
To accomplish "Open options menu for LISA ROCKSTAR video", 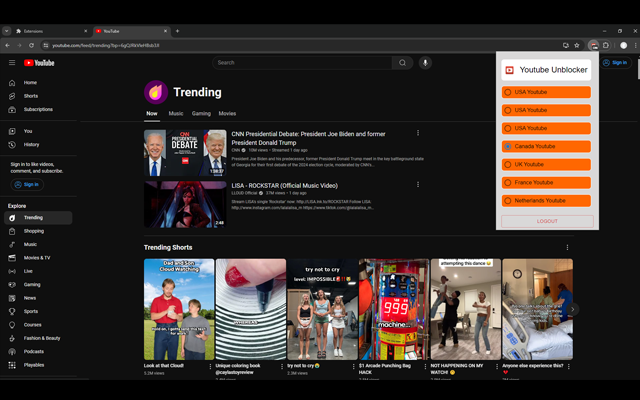I will click(x=418, y=184).
